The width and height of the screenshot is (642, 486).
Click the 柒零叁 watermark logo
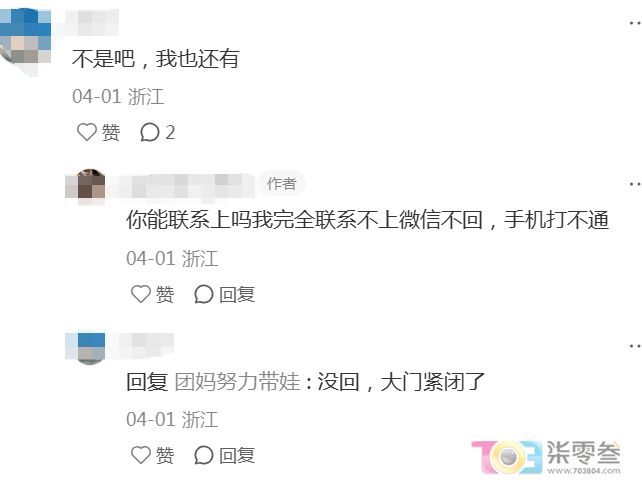click(546, 457)
